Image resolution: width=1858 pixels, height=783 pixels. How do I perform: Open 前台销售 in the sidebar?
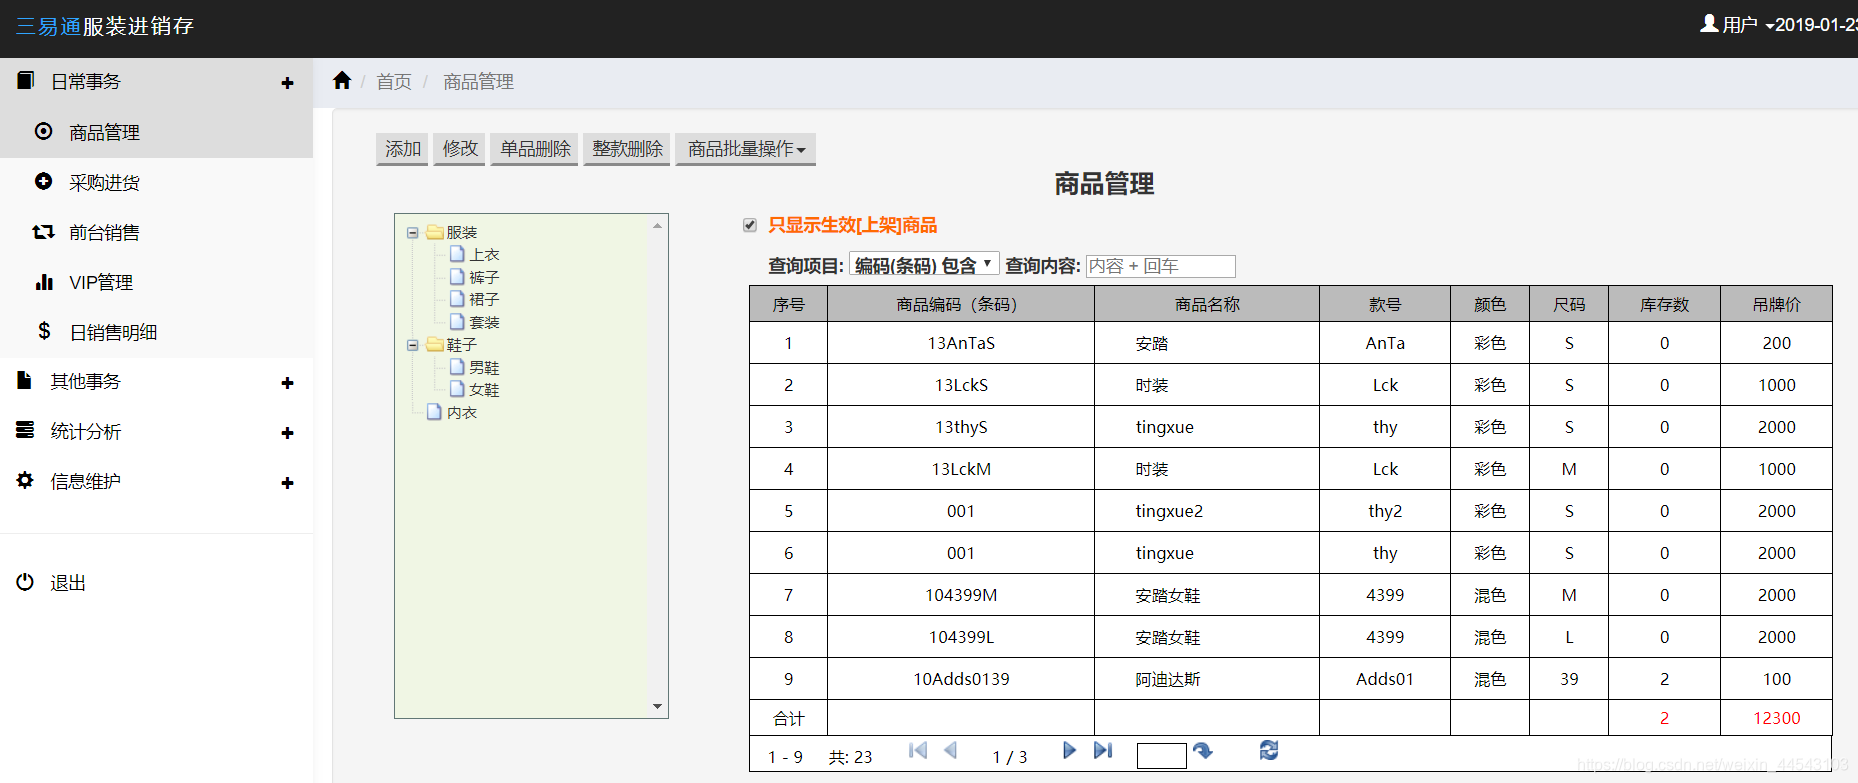coord(104,232)
